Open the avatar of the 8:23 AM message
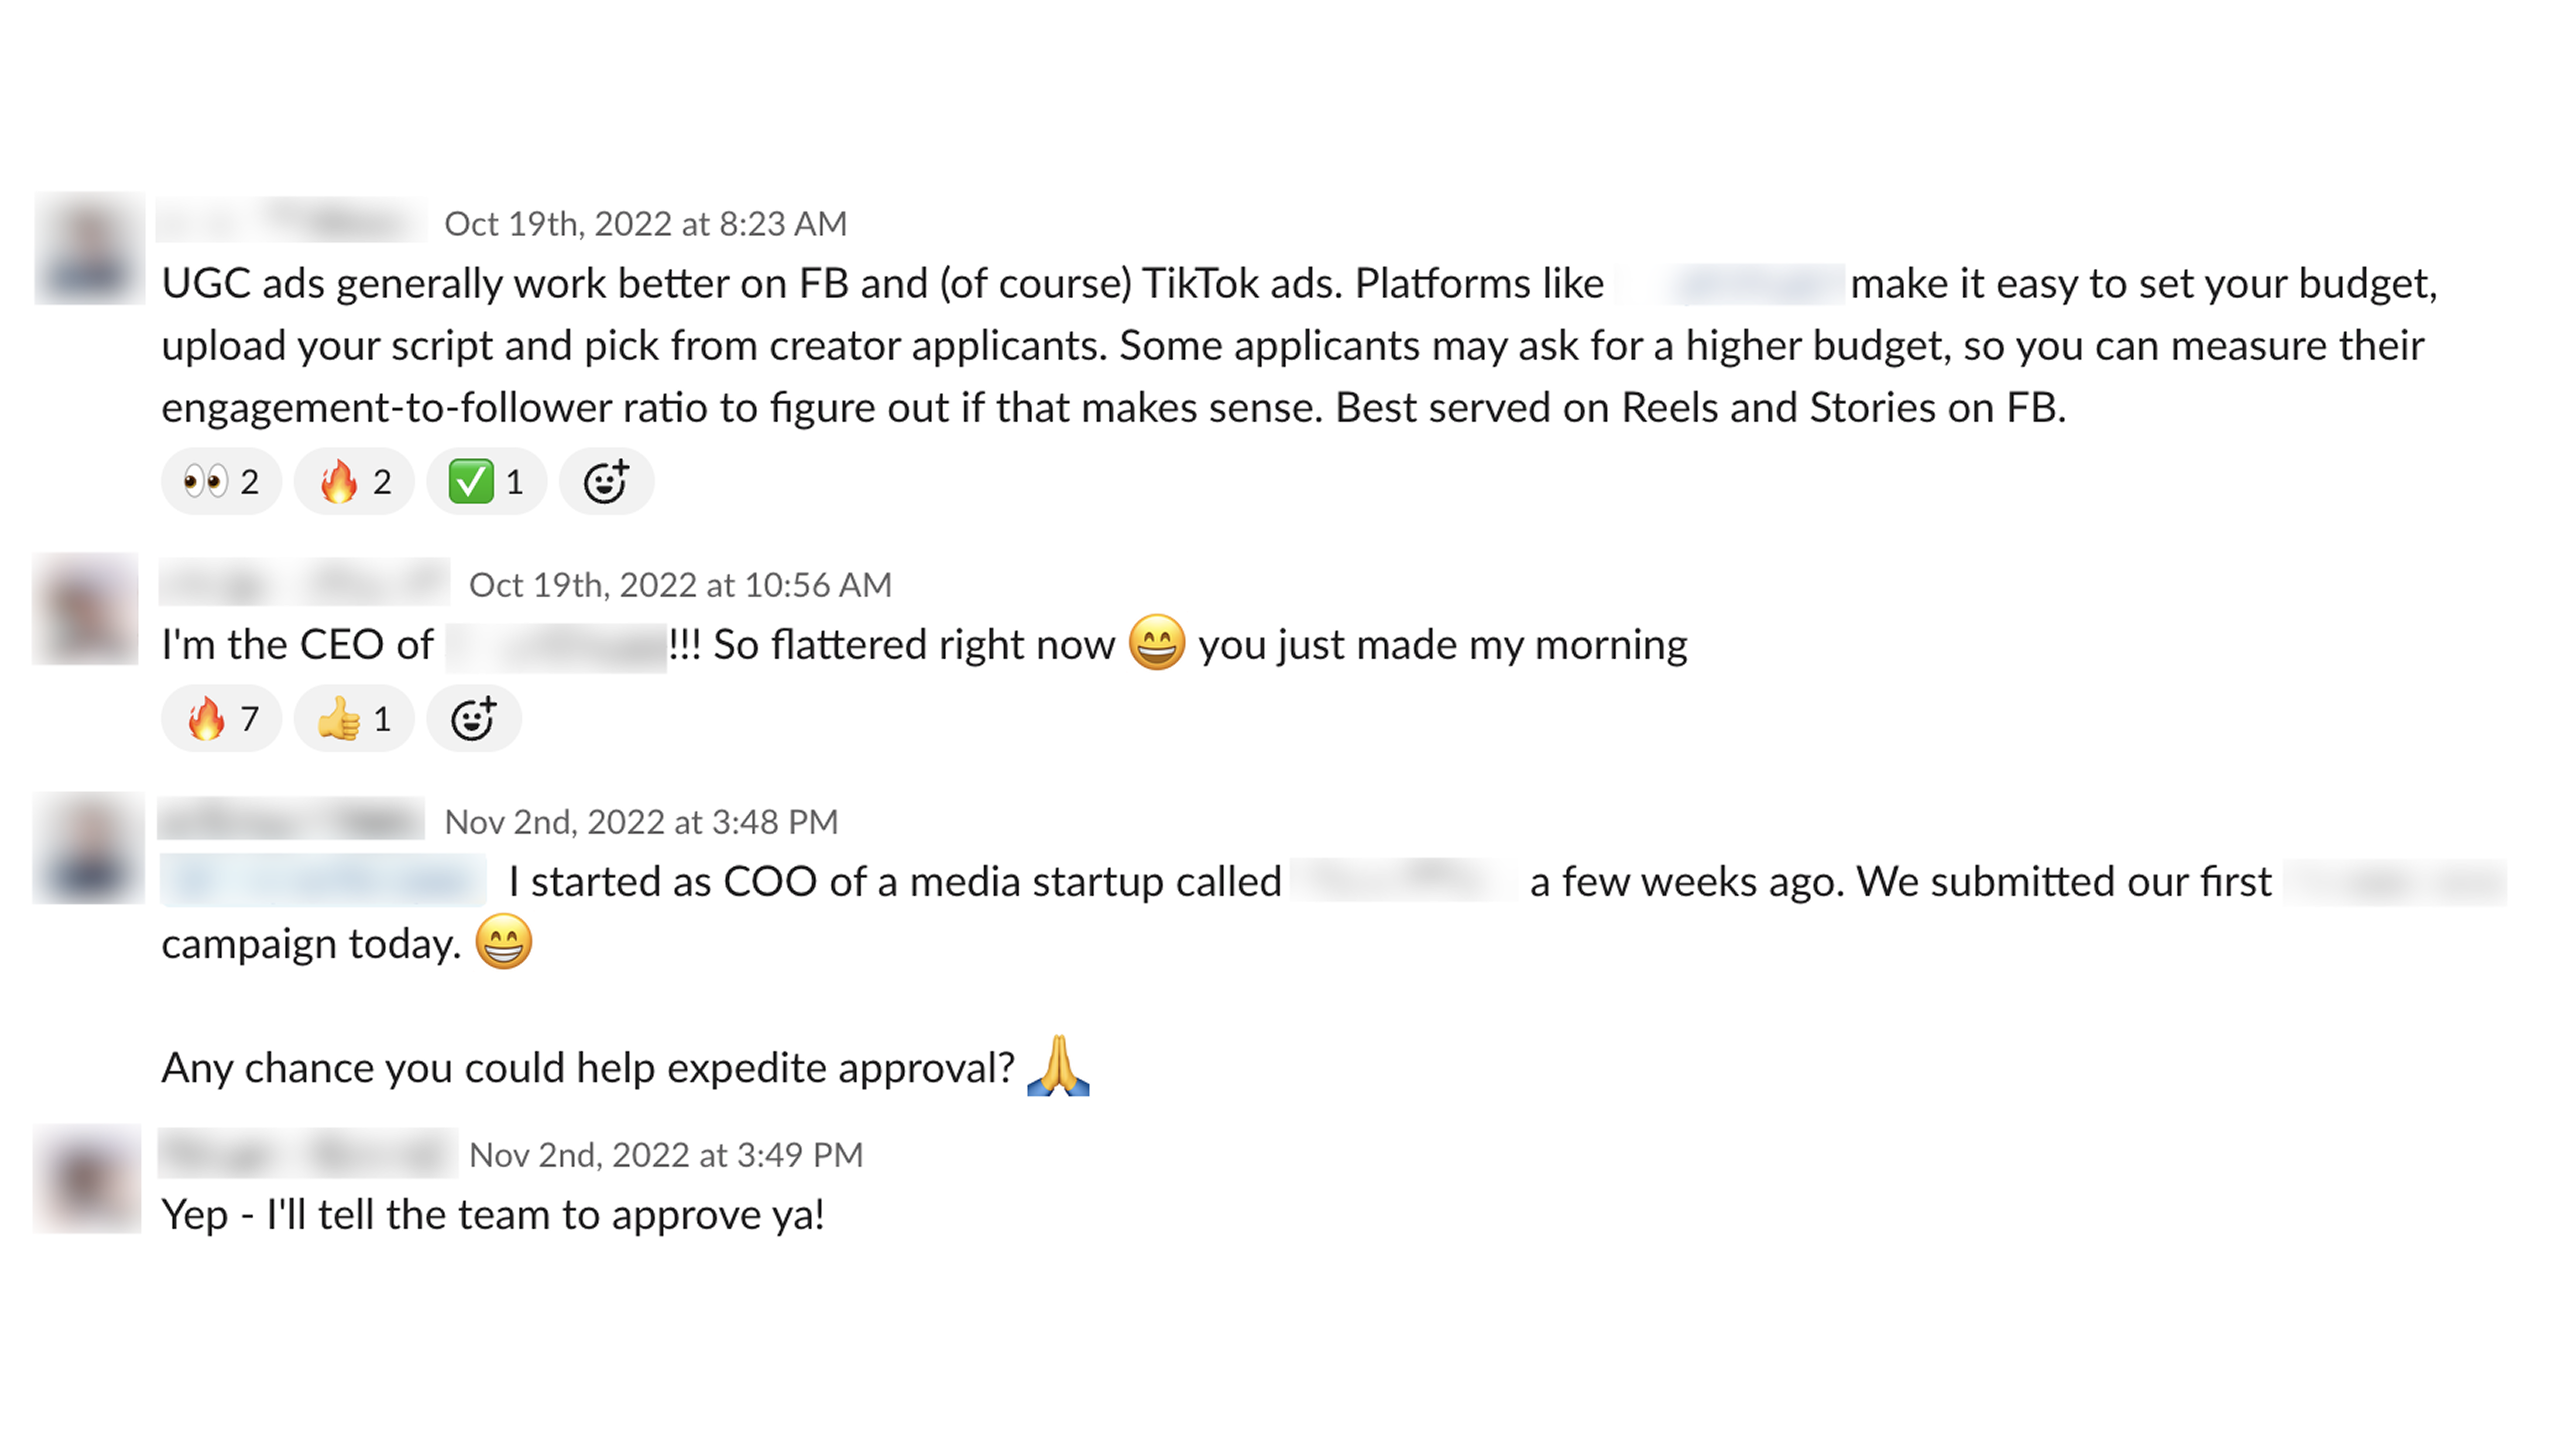2560x1440 pixels. (89, 248)
